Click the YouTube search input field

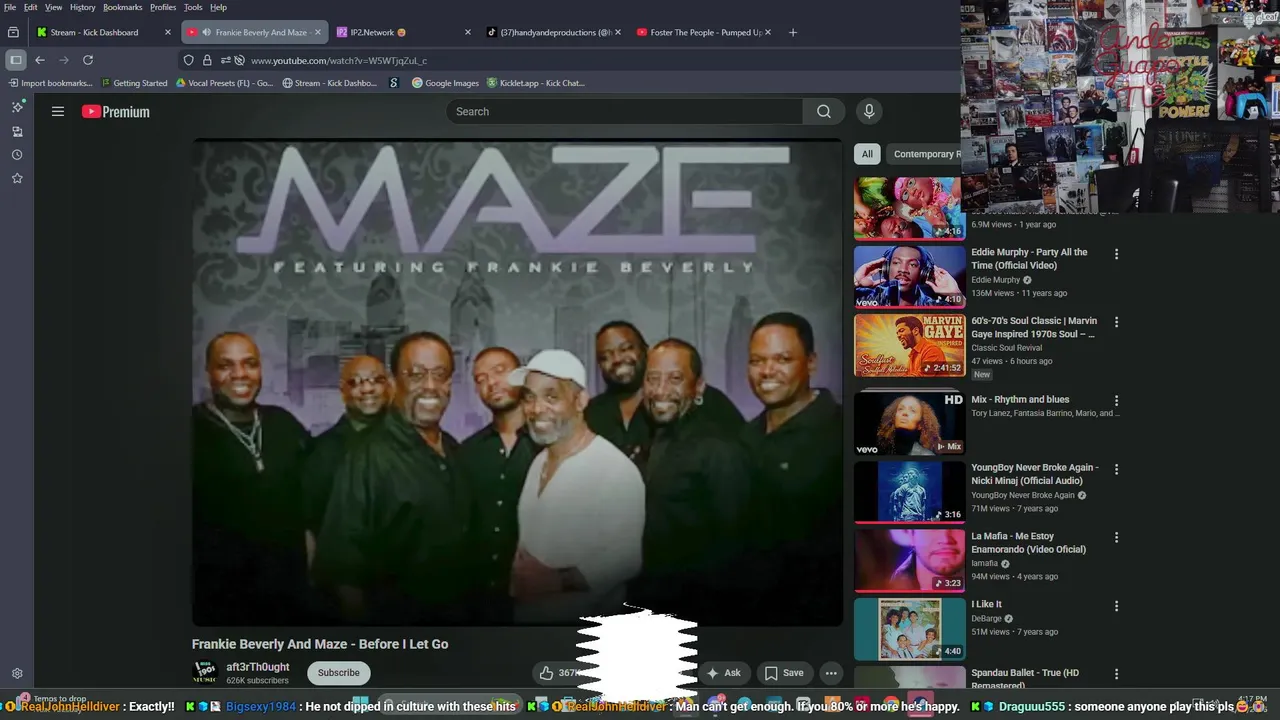(624, 112)
